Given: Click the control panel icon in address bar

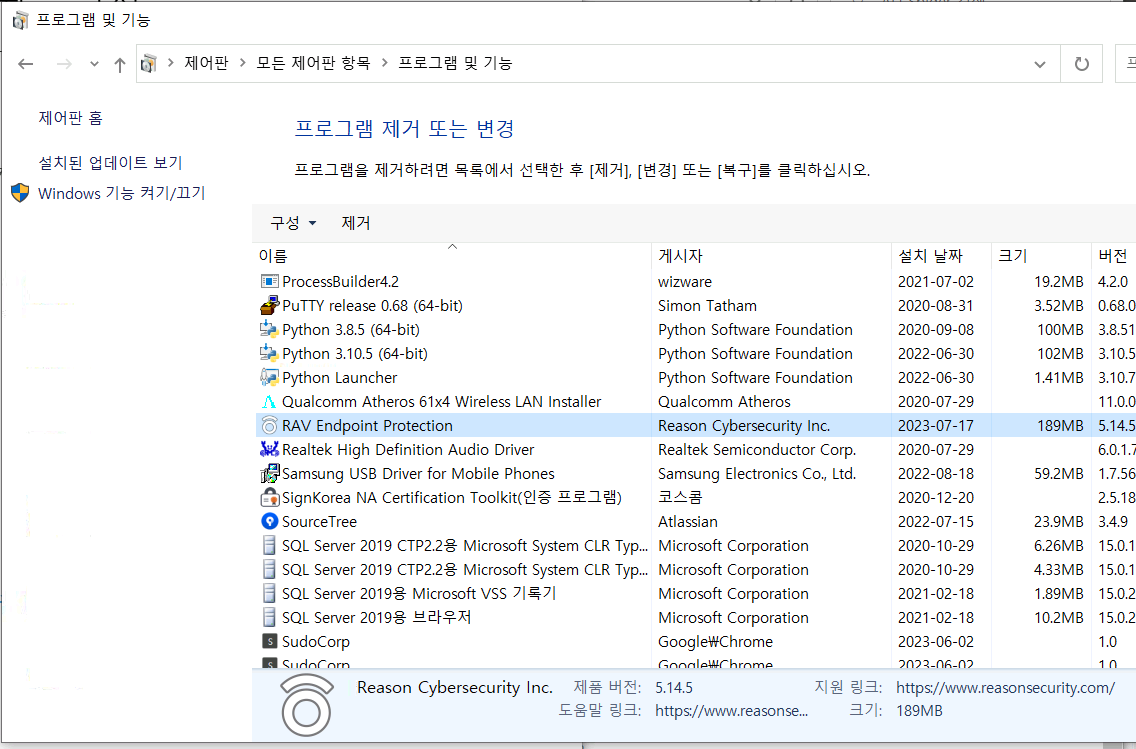Looking at the screenshot, I should (149, 64).
